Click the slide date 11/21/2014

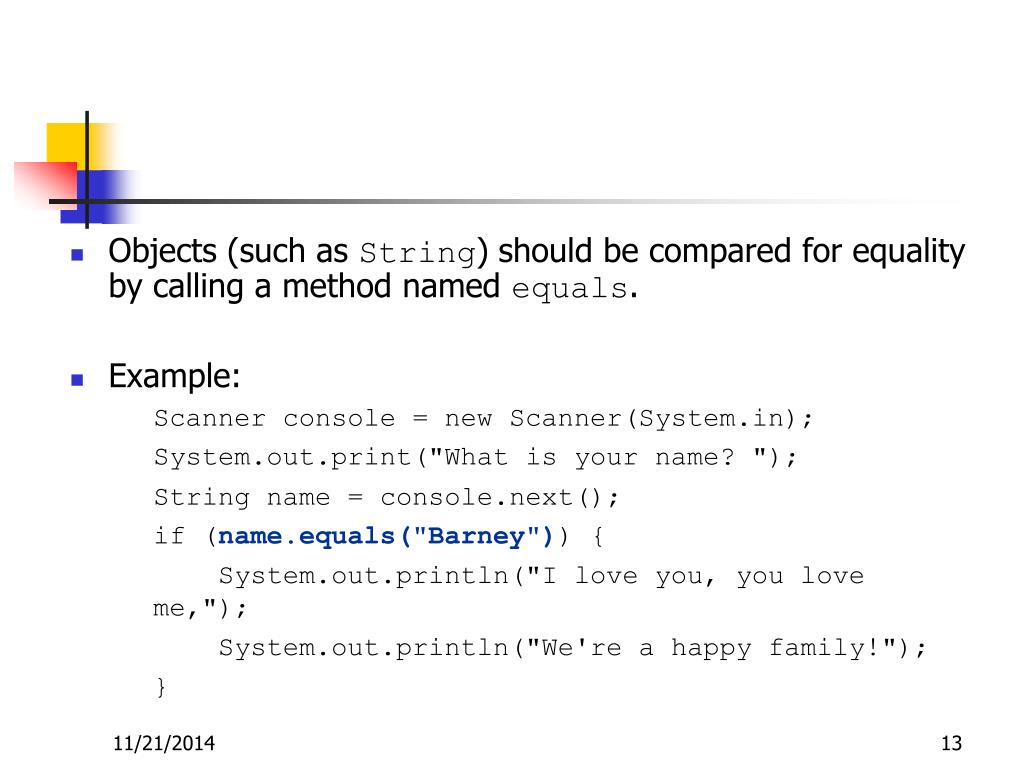(164, 743)
